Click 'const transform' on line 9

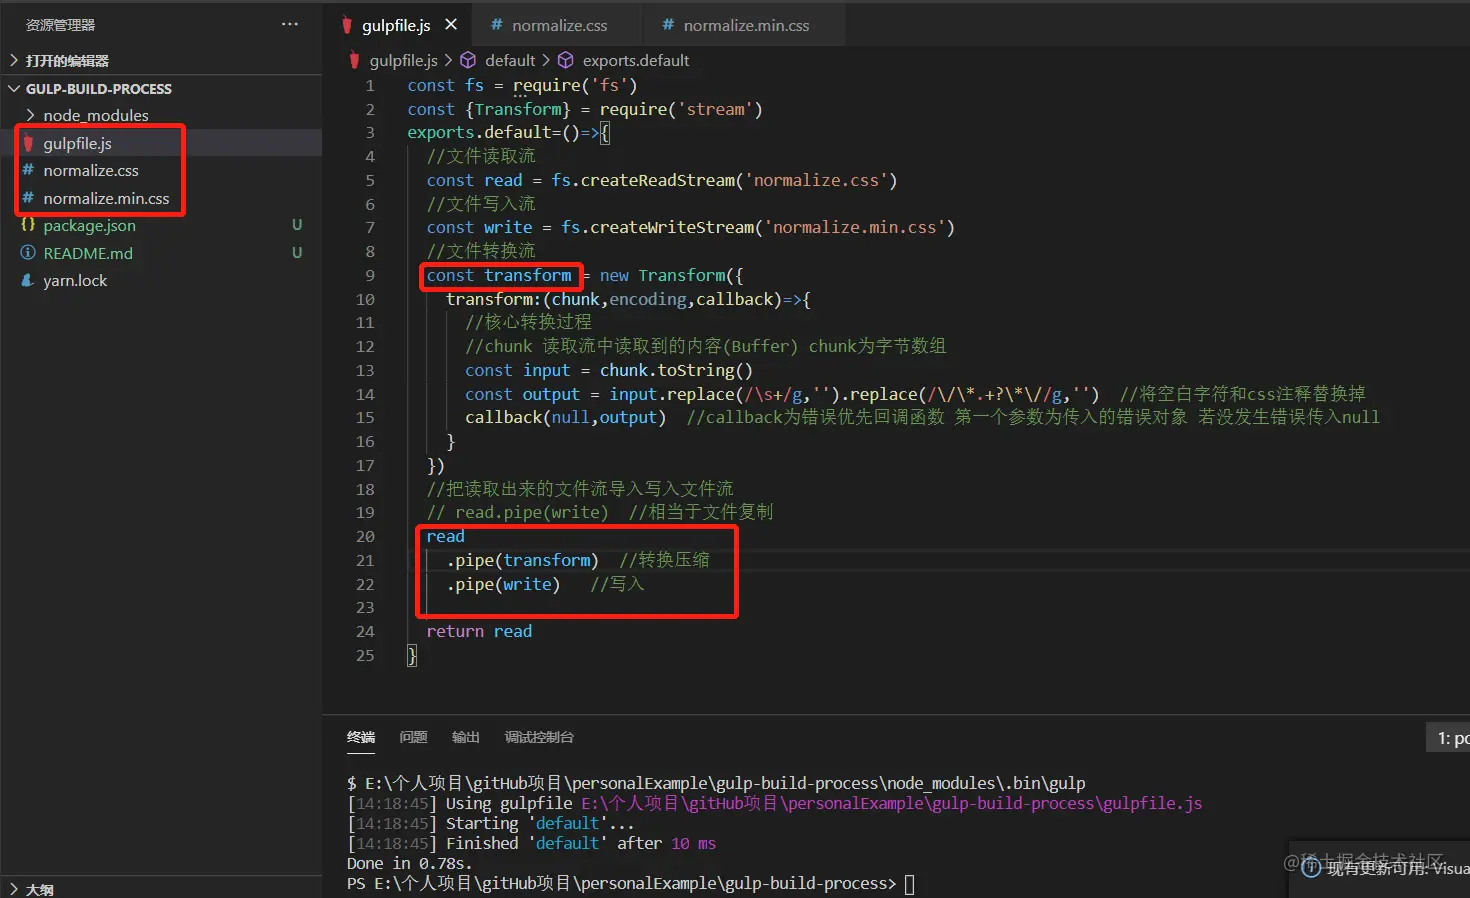[x=499, y=275]
